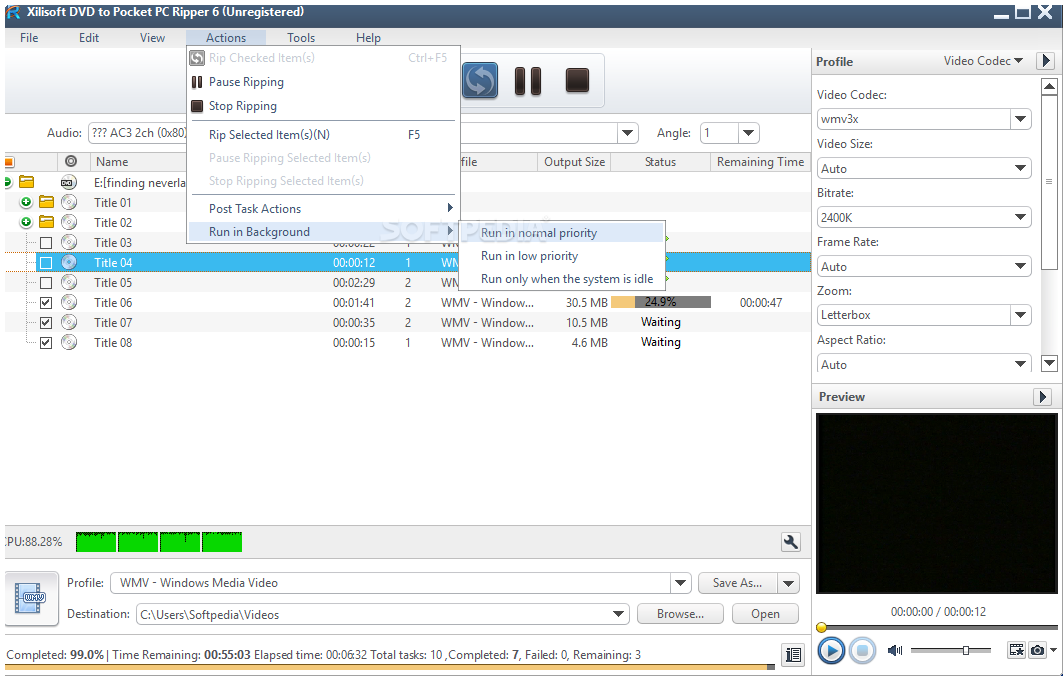The height and width of the screenshot is (676, 1063).
Task: Click the Save As... button
Action: point(738,583)
